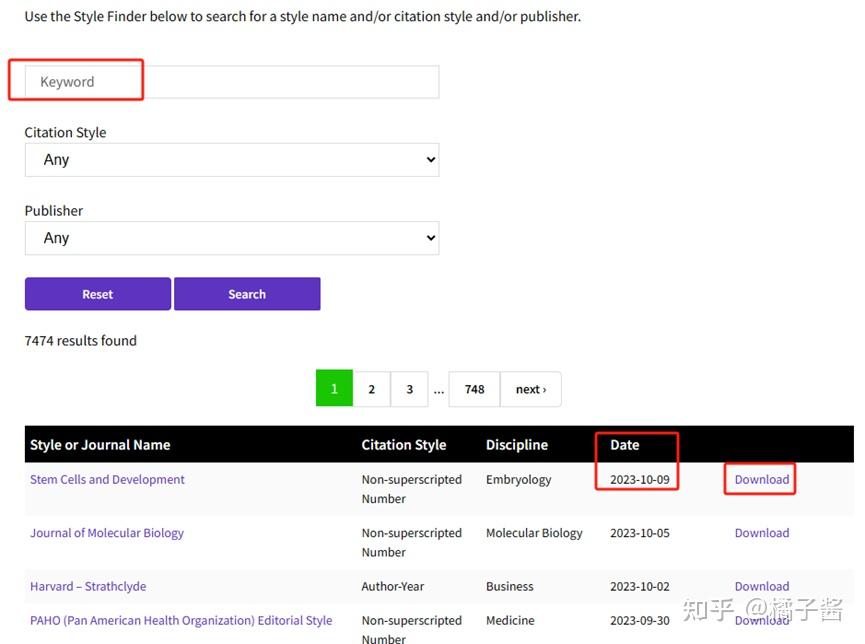Click the Keyword search input field
The width and height of the screenshot is (865, 644).
pyautogui.click(x=232, y=82)
